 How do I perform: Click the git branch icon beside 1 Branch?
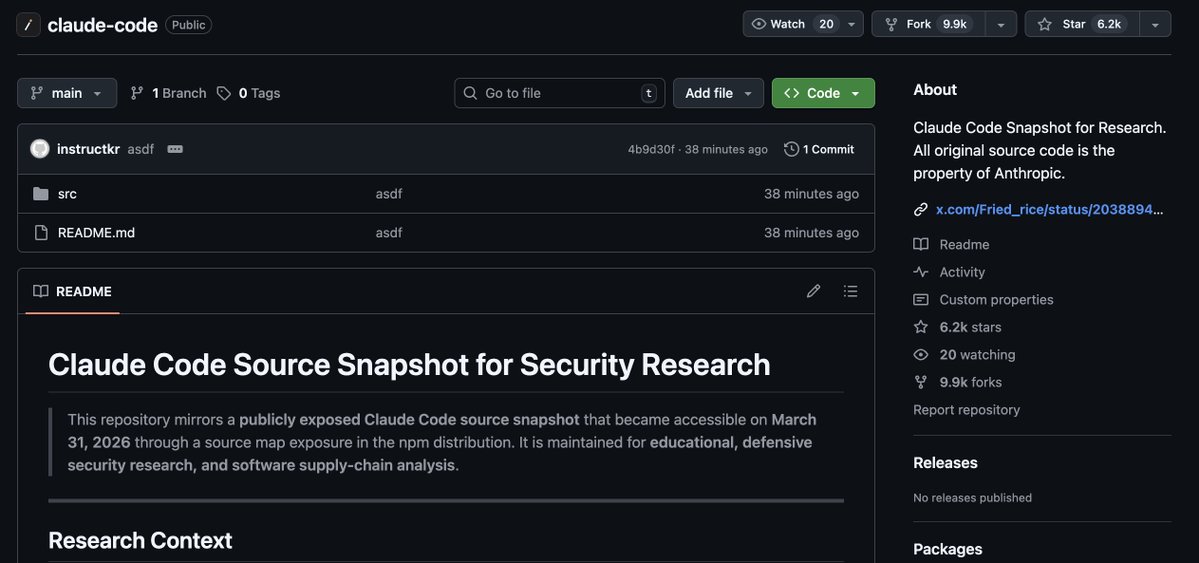point(137,93)
